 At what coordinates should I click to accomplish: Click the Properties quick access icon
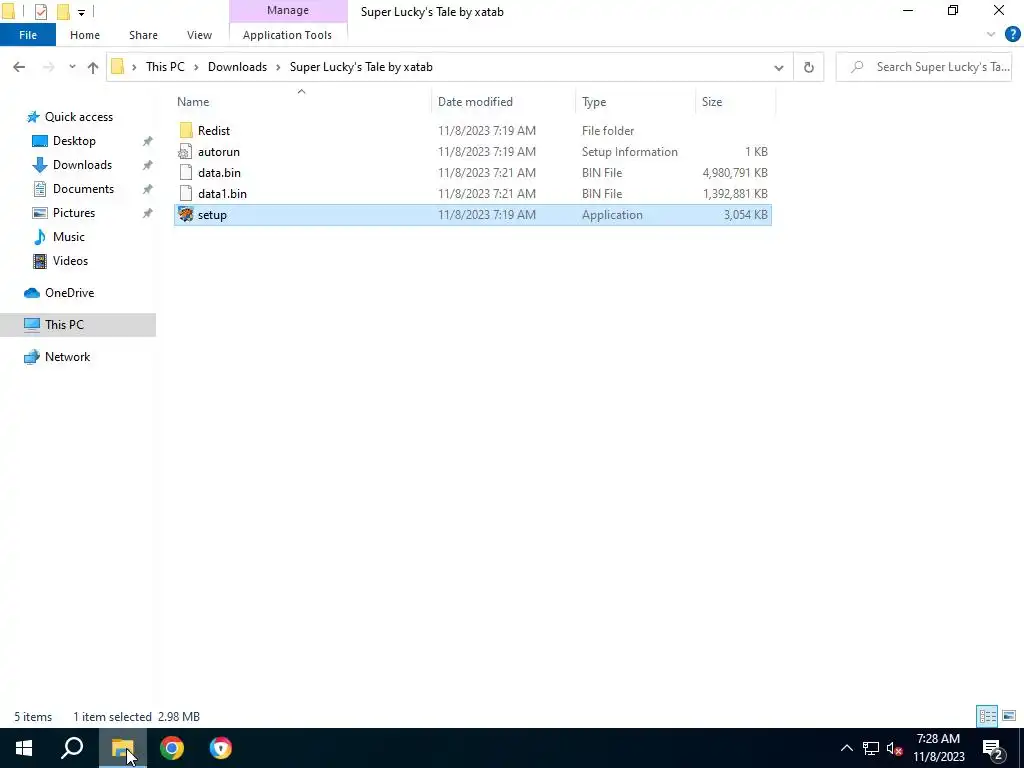click(x=40, y=11)
